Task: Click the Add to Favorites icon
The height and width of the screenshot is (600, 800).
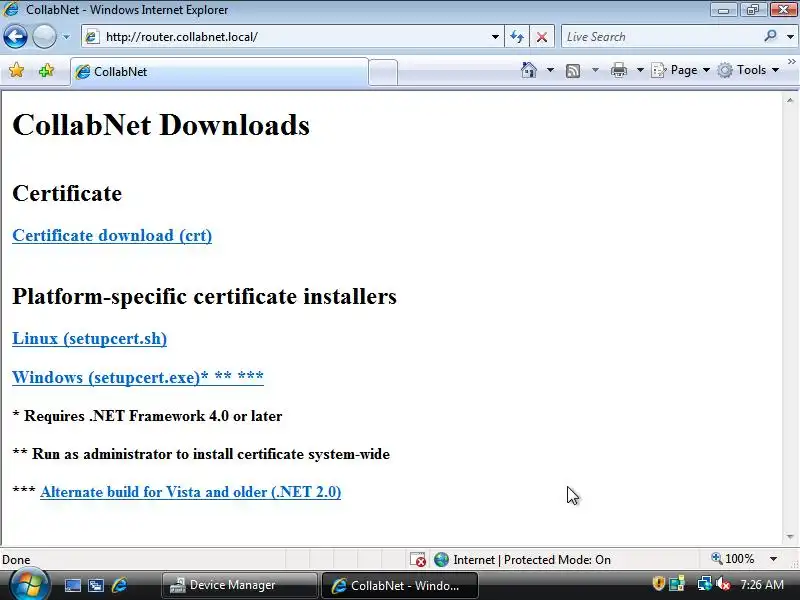Action: pos(46,70)
